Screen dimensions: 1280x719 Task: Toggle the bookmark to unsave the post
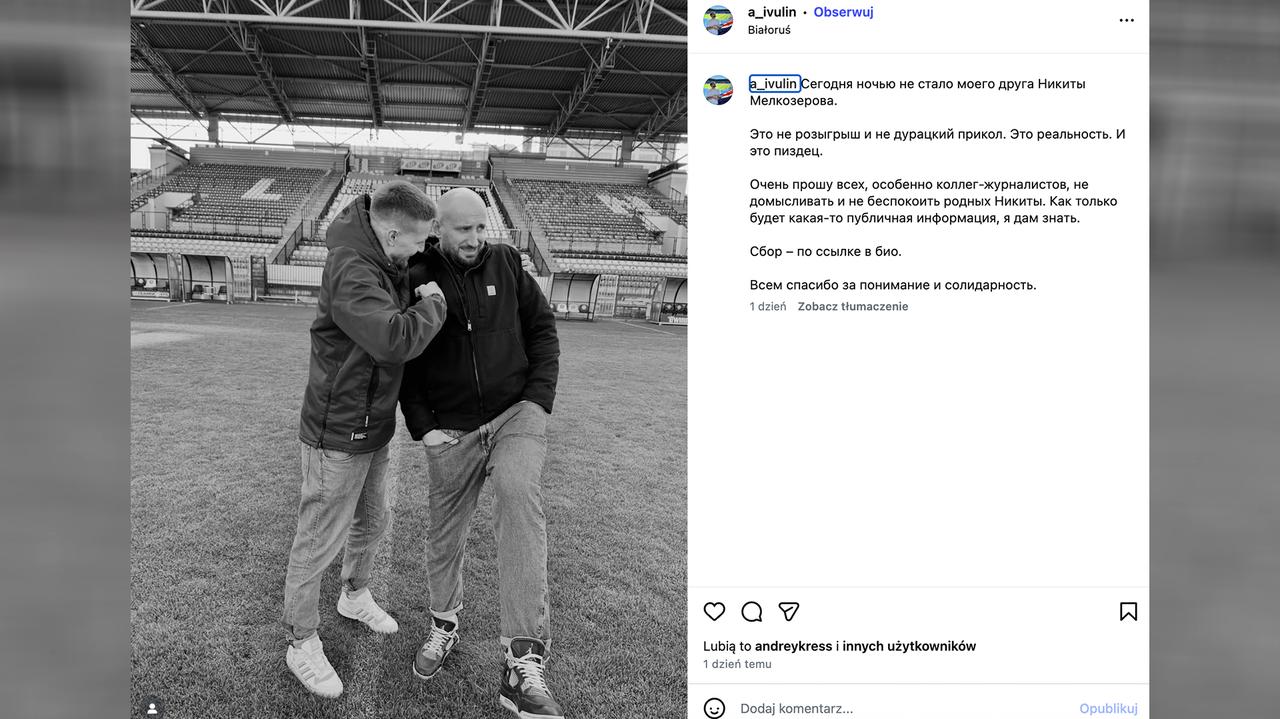(x=1128, y=611)
